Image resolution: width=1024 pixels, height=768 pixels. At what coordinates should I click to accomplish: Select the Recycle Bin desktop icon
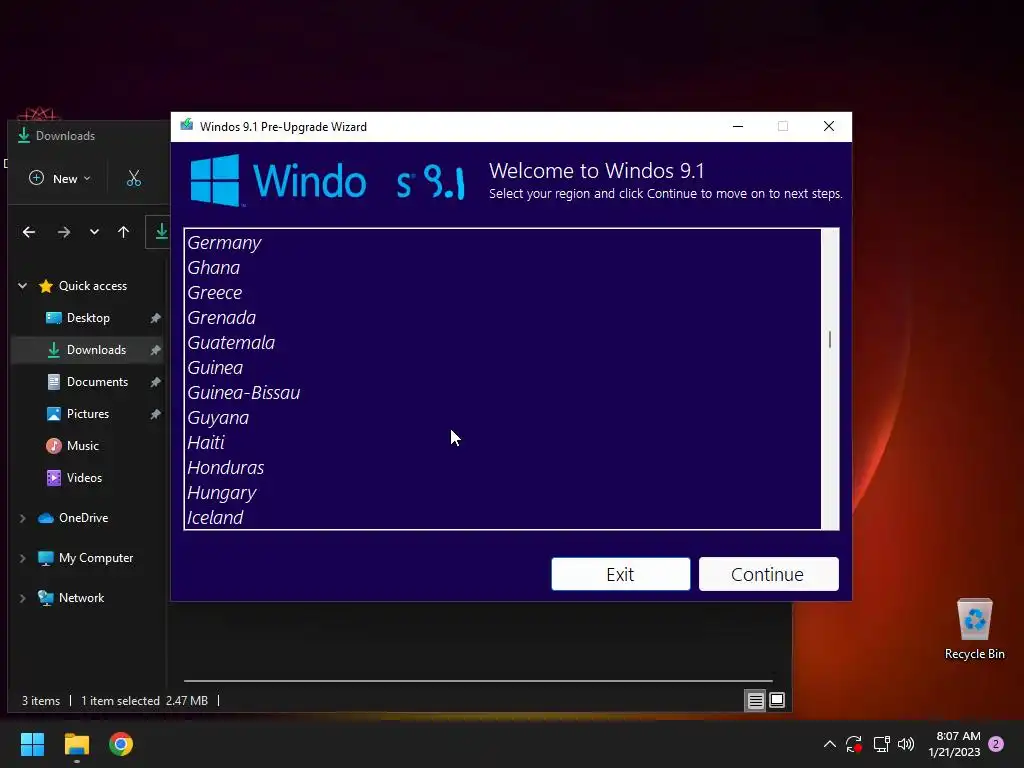(974, 629)
